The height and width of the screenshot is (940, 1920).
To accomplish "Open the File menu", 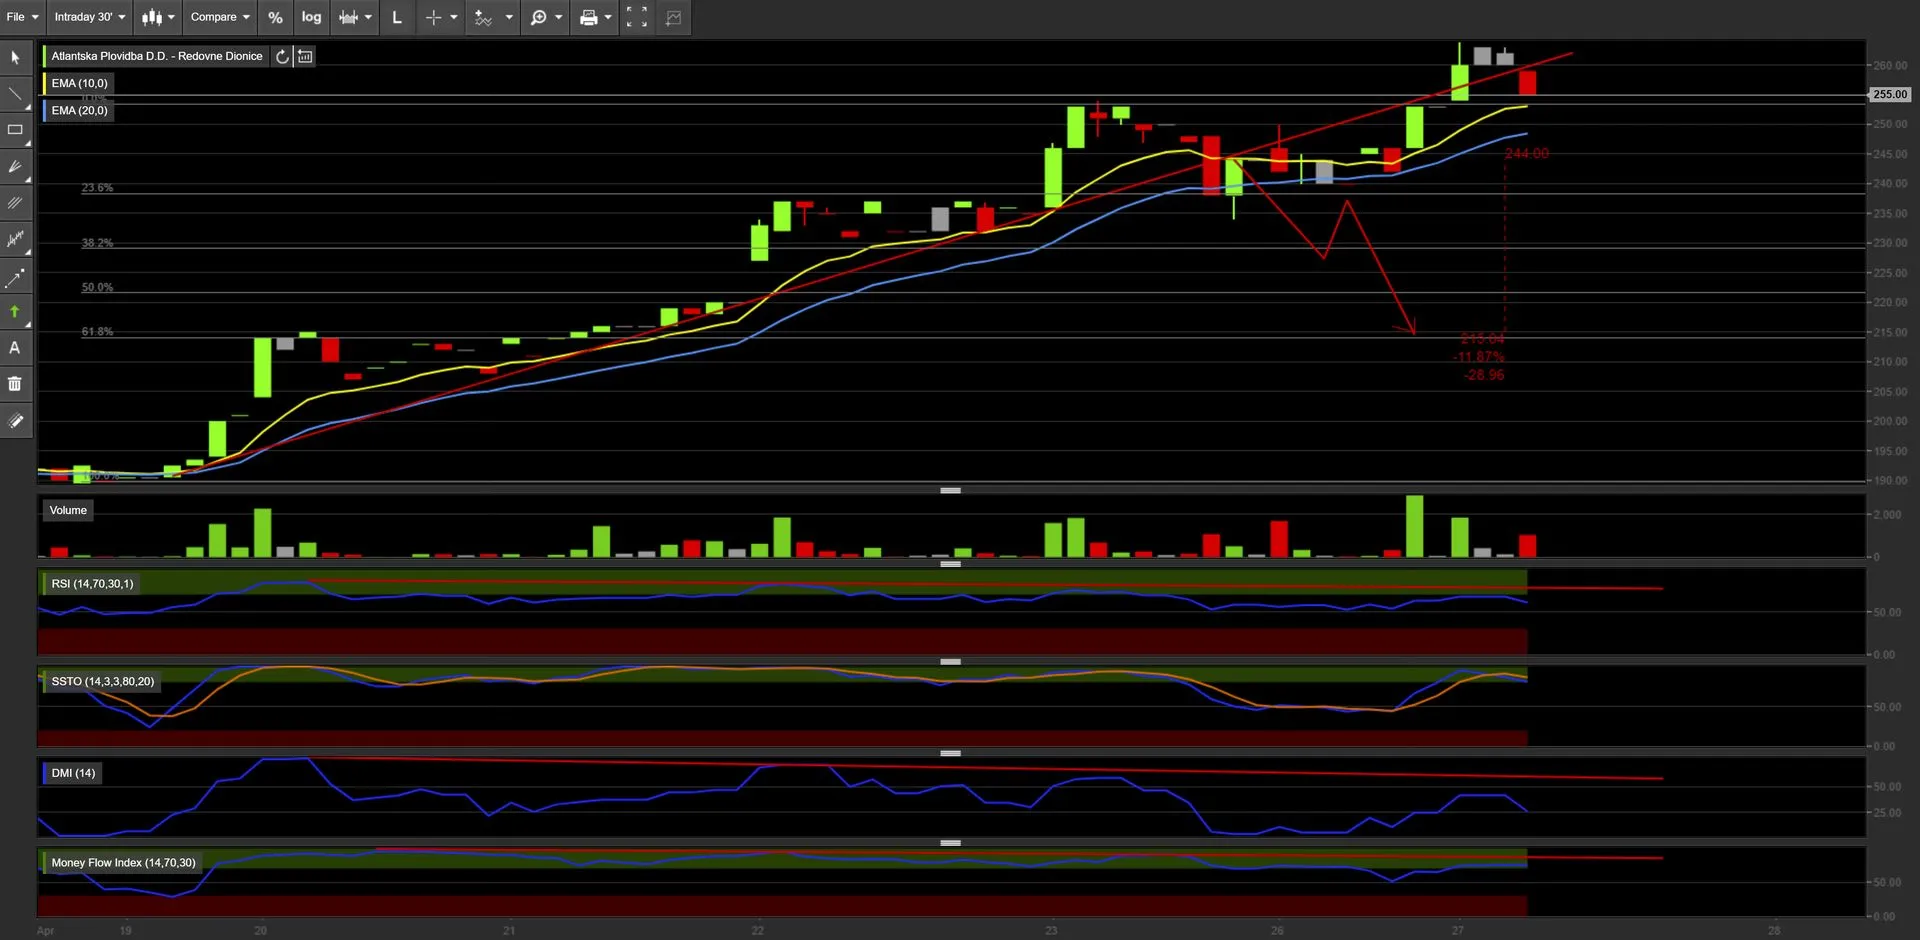I will pos(22,17).
